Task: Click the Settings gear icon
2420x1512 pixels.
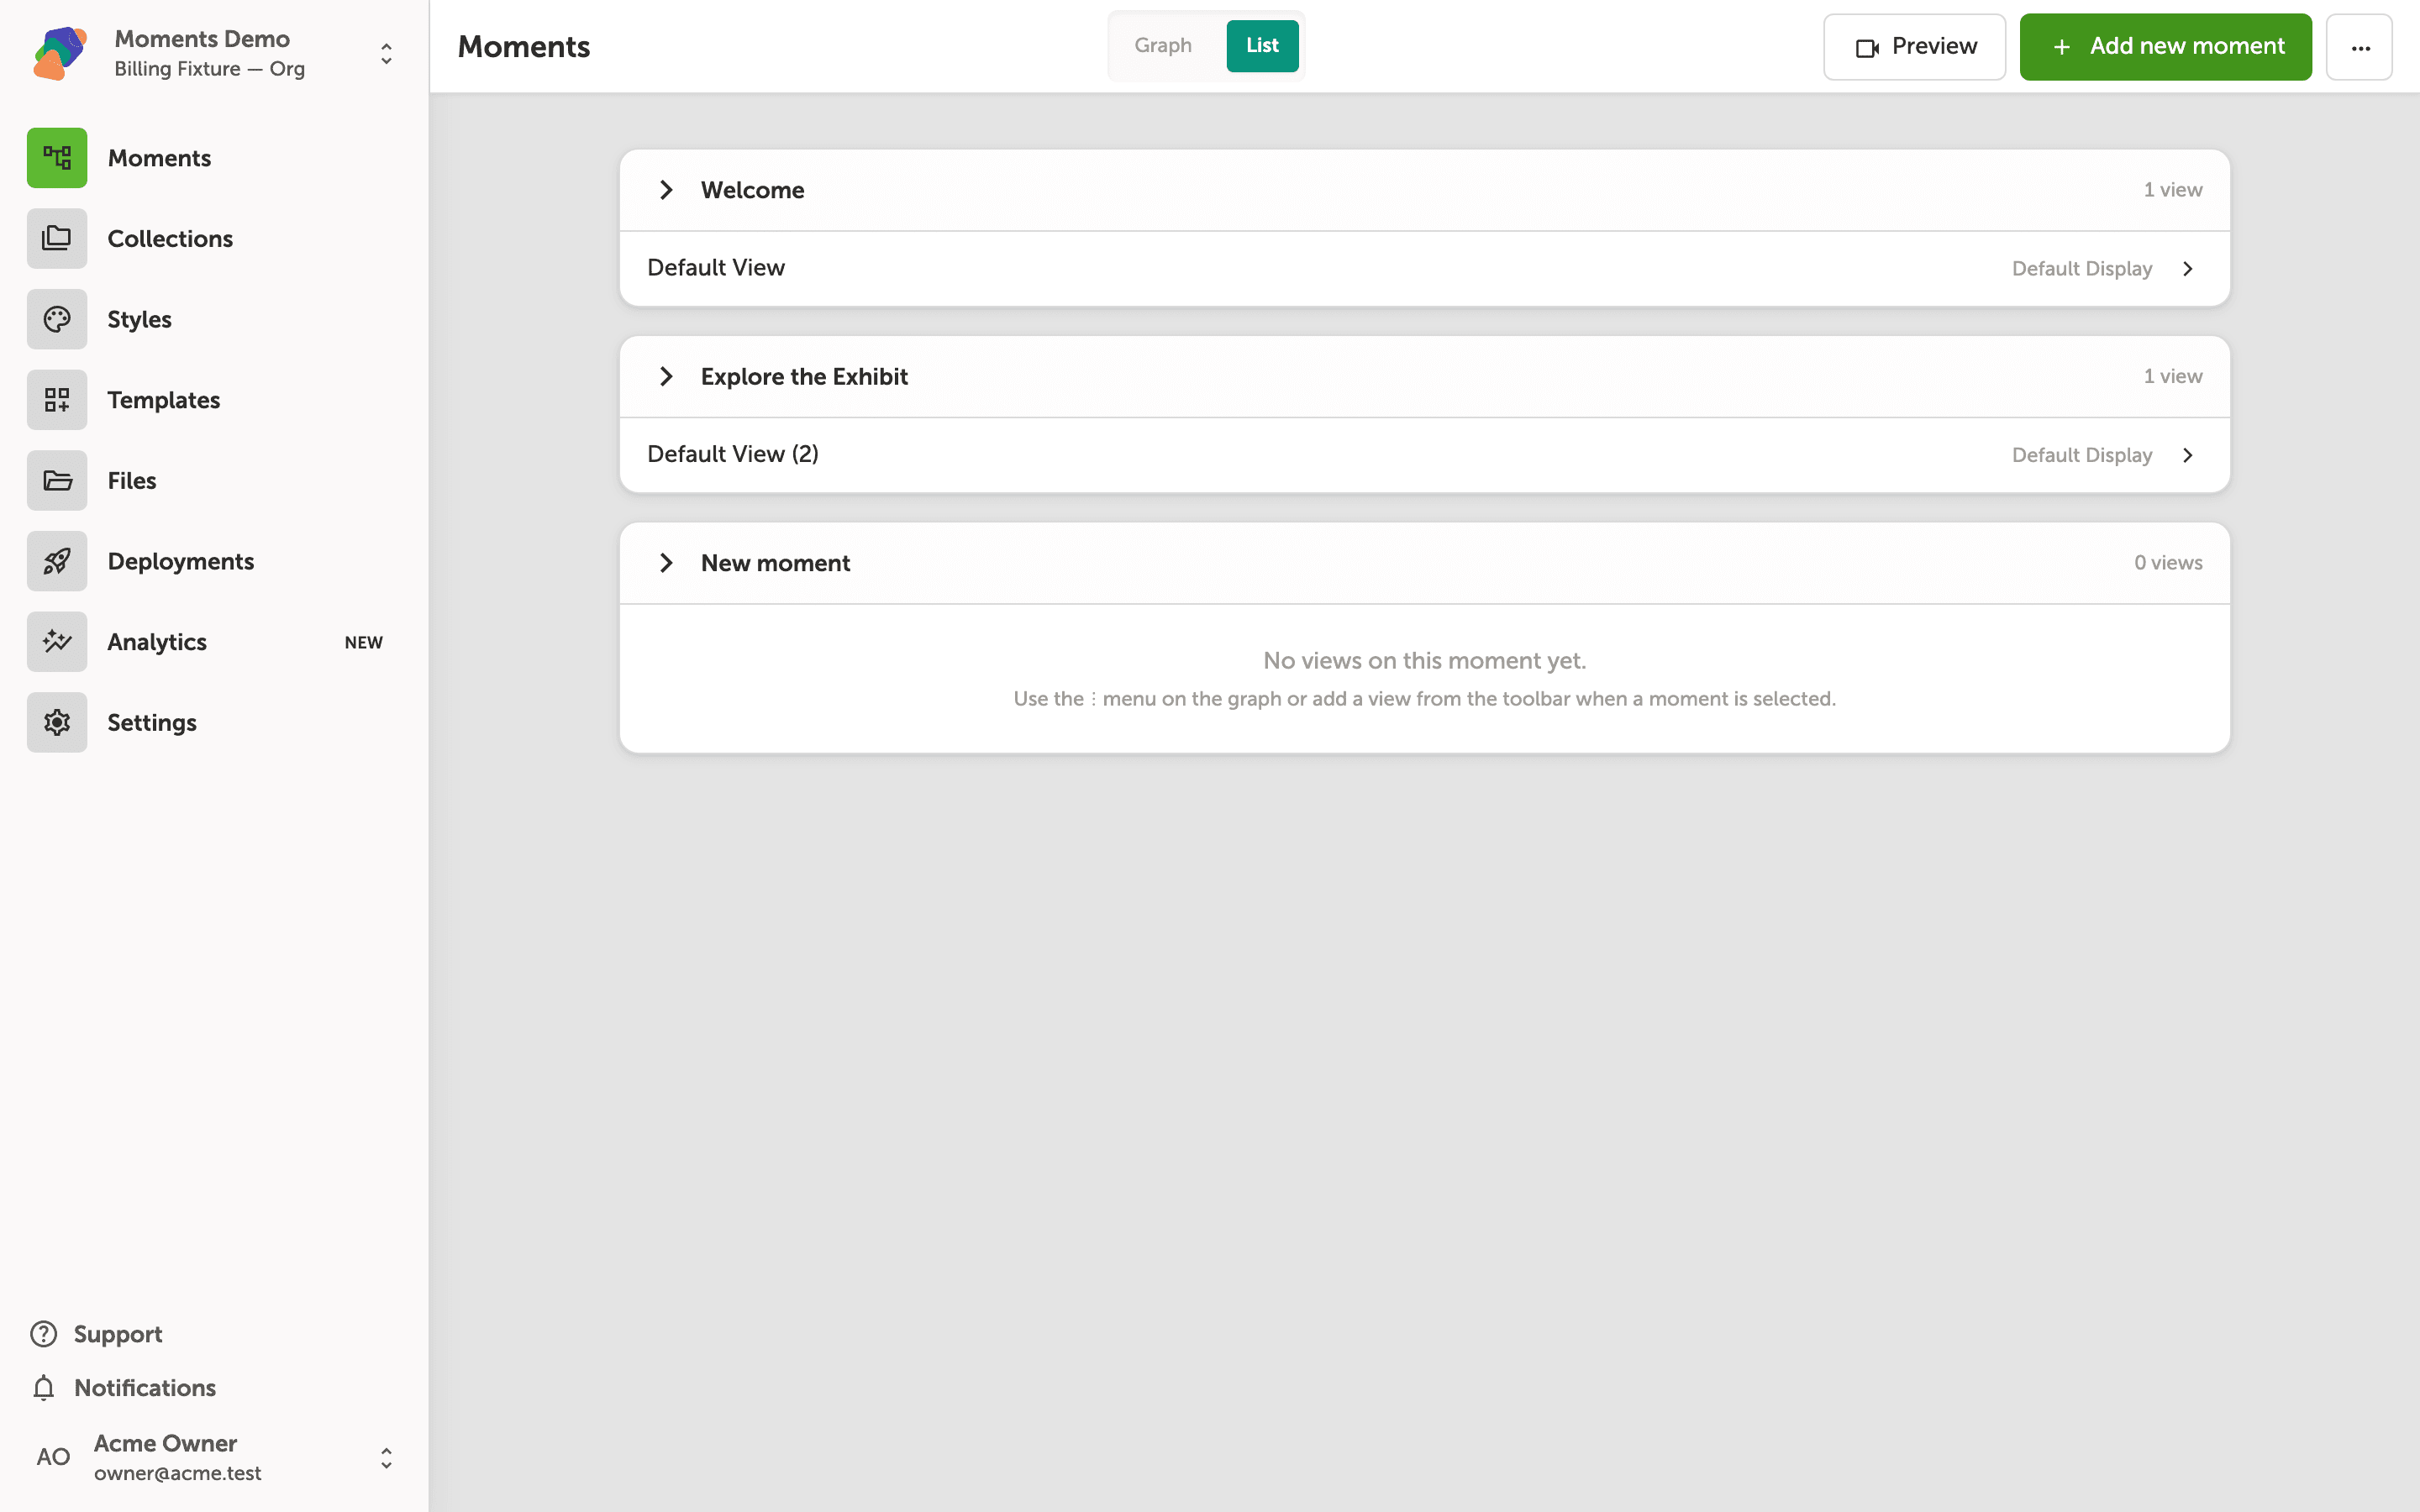Action: click(x=57, y=722)
